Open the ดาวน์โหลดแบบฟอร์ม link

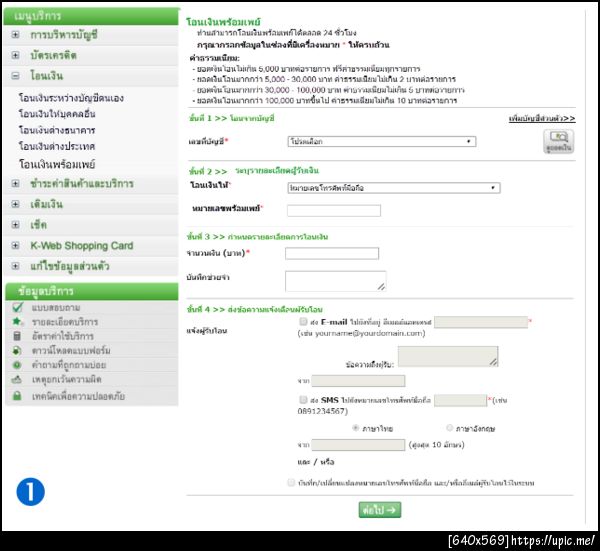(x=71, y=350)
